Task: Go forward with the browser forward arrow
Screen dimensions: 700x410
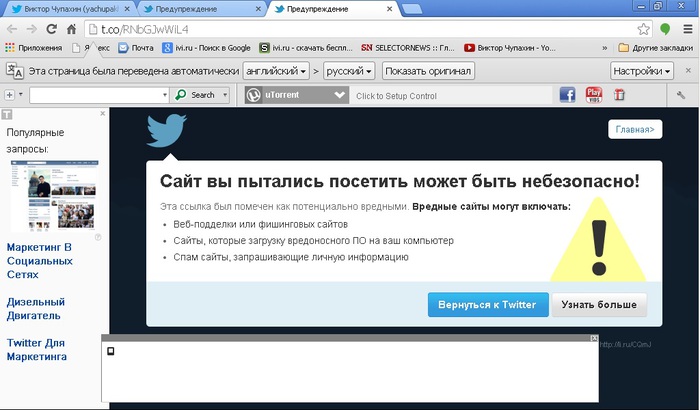Action: pos(32,29)
